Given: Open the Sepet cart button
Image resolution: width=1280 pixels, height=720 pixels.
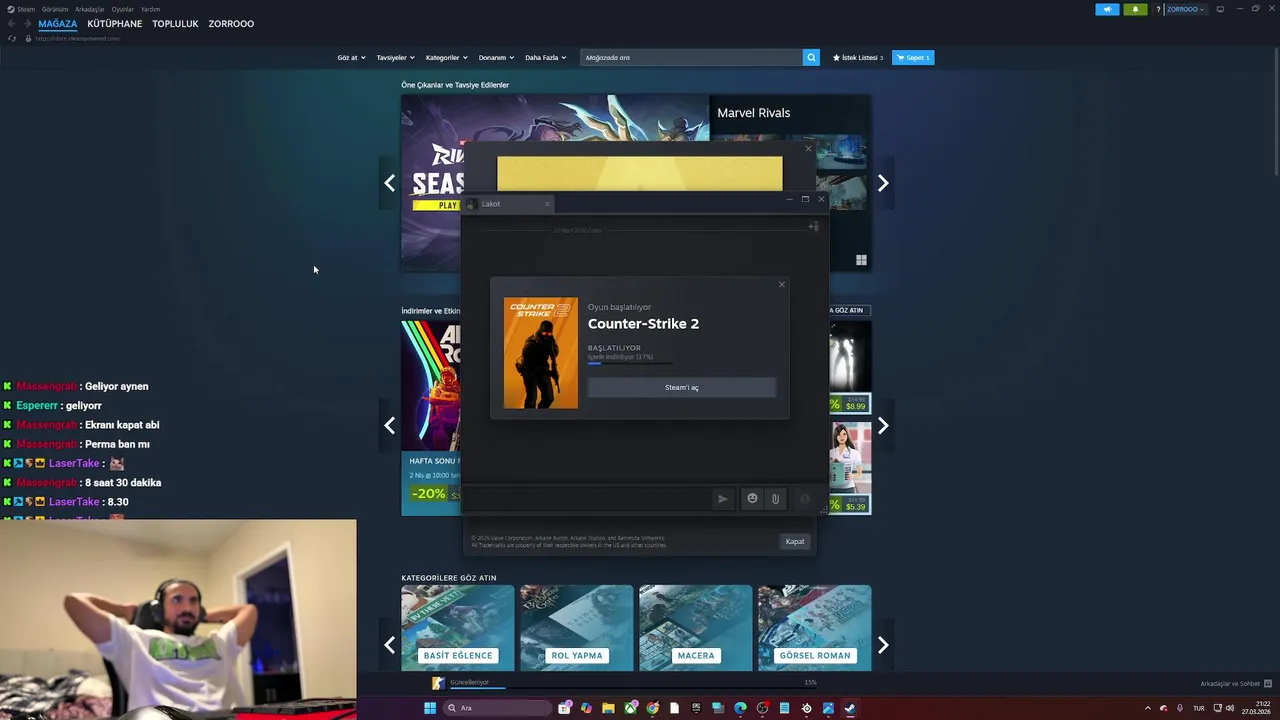Looking at the screenshot, I should coord(913,57).
